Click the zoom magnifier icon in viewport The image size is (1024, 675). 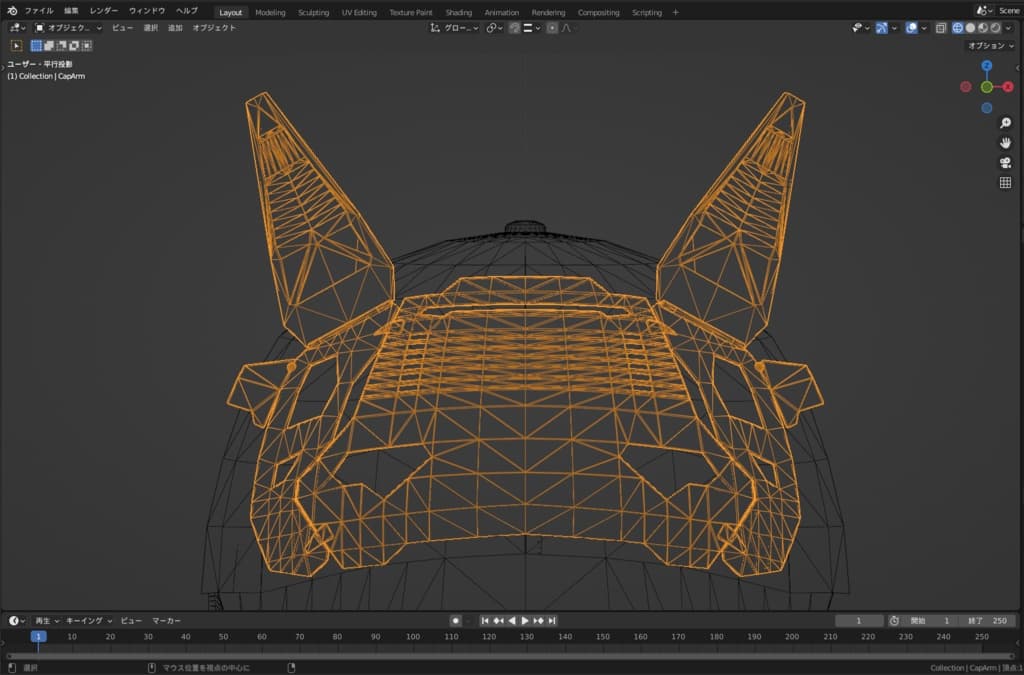1005,123
